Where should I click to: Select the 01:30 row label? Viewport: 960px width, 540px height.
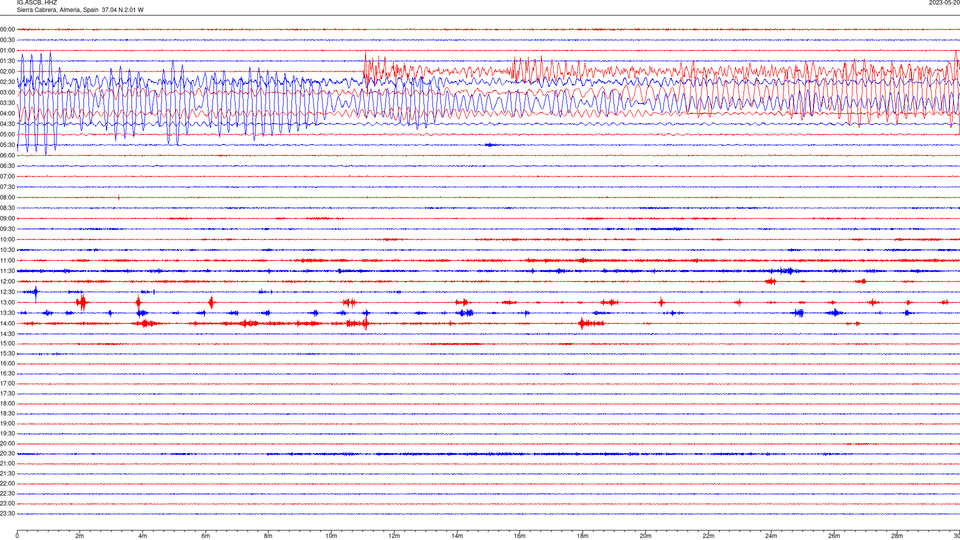coord(7,61)
